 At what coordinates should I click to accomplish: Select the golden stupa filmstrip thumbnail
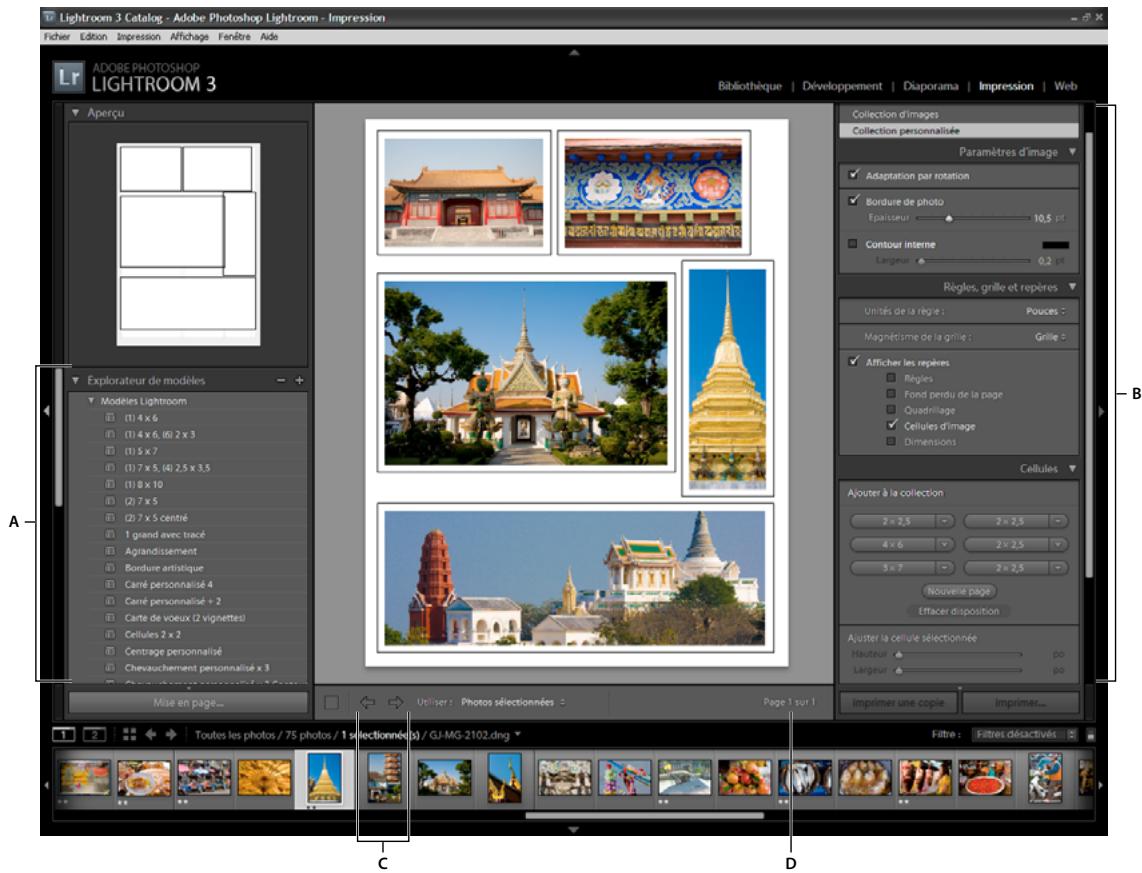[324, 778]
